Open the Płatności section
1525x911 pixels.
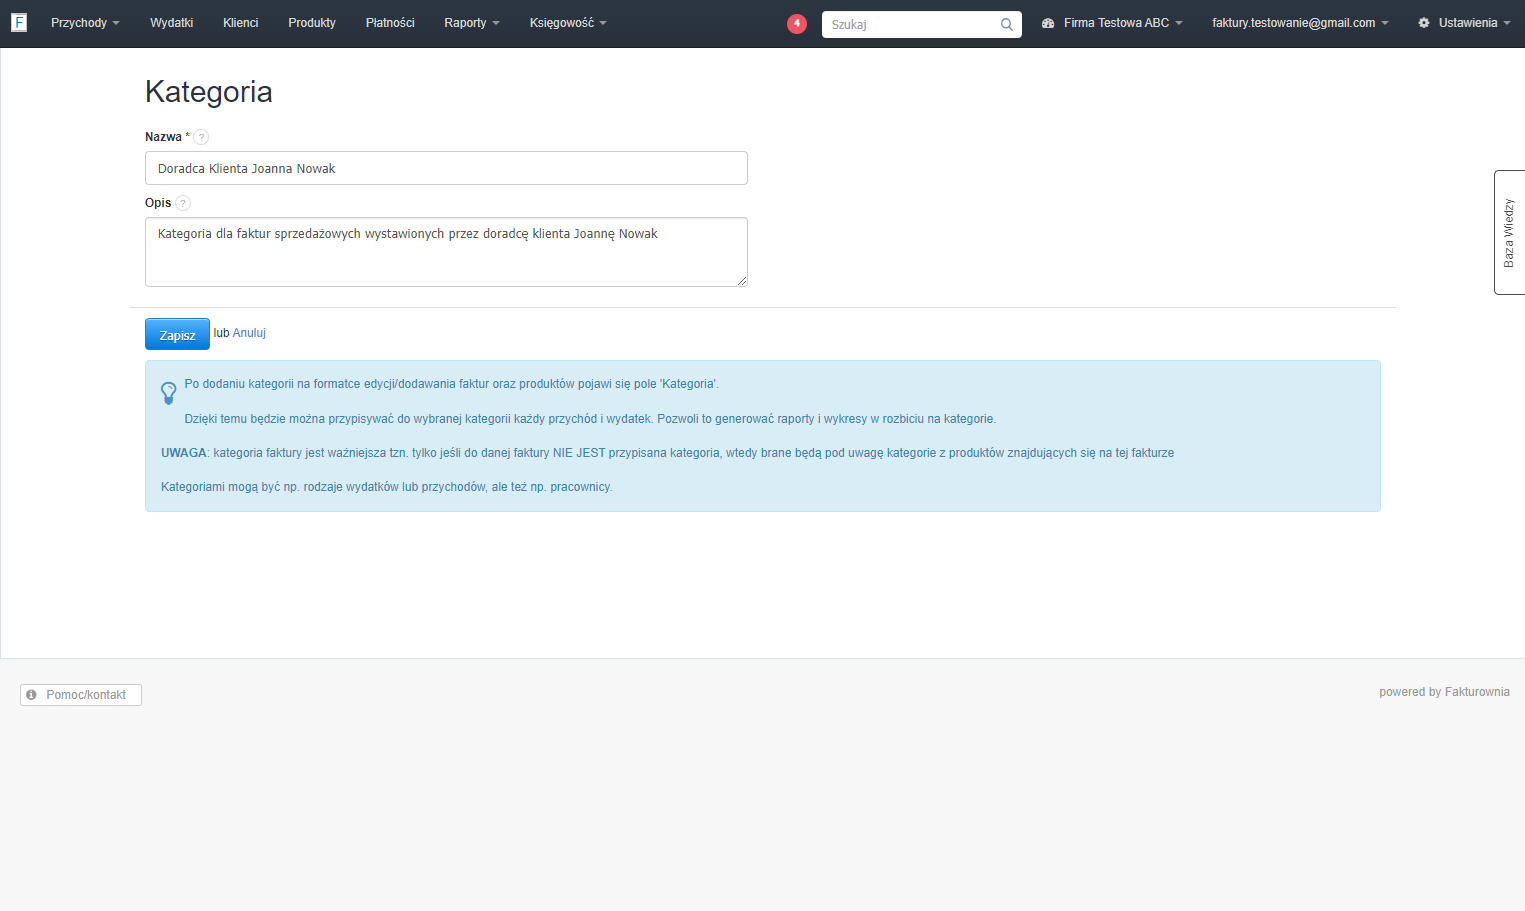[x=390, y=23]
